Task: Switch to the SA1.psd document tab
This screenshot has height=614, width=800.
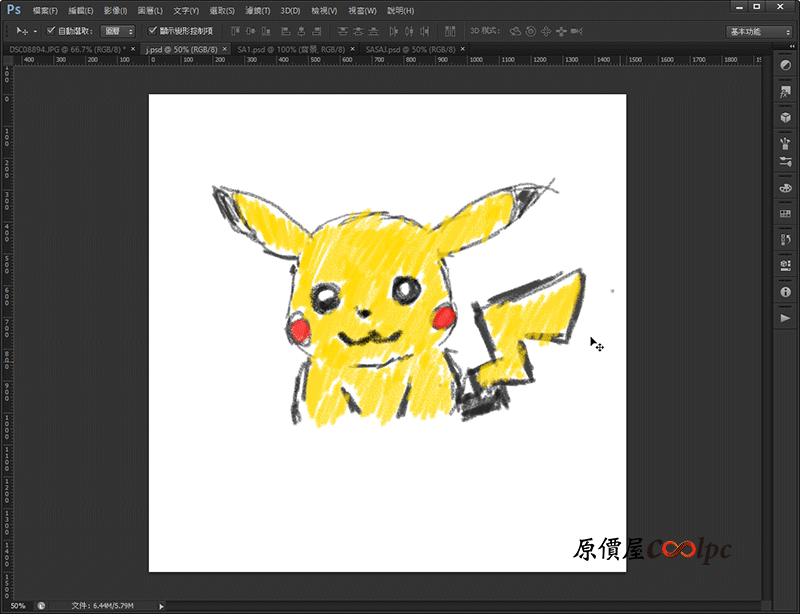Action: [291, 50]
